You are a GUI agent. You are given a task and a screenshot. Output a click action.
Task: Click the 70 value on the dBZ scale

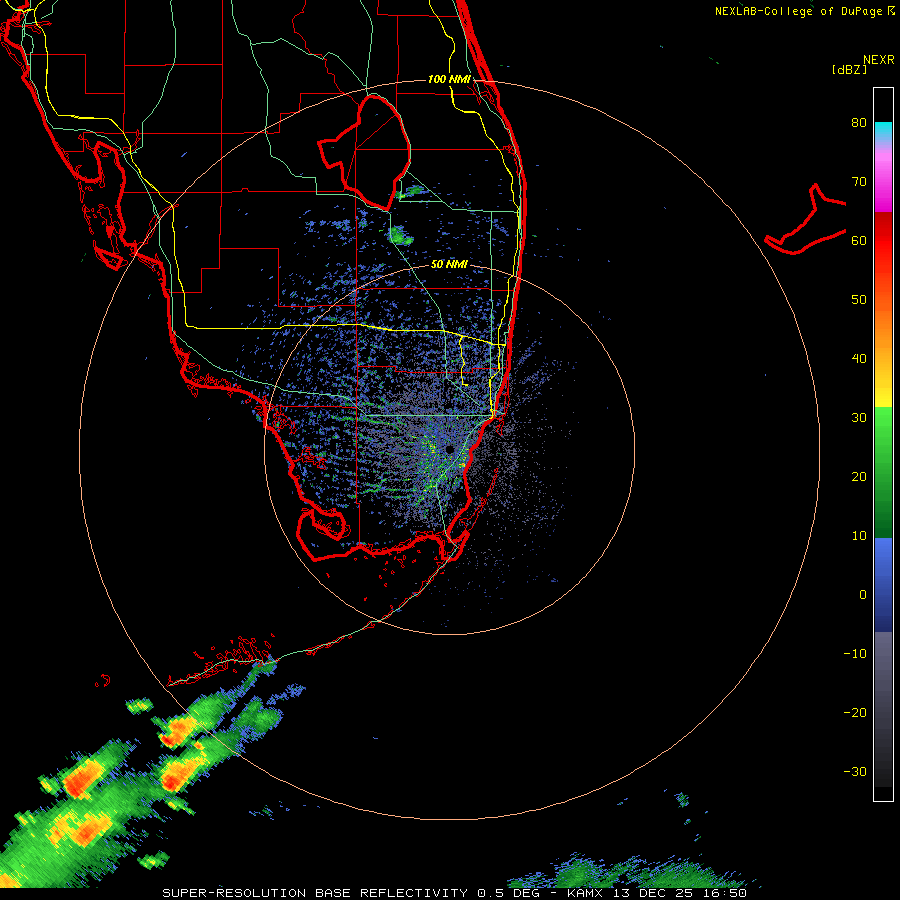859,182
